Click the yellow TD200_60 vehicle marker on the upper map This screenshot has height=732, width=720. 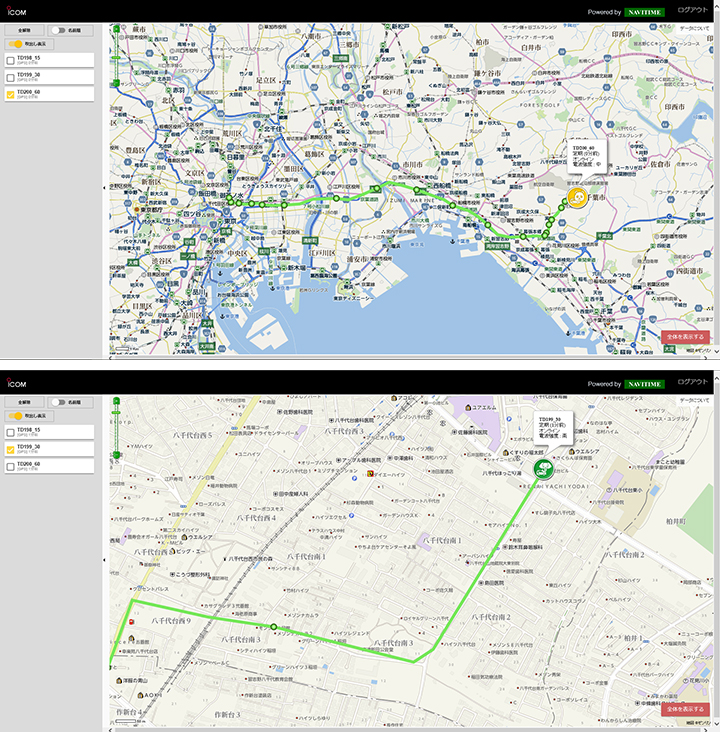(x=576, y=199)
